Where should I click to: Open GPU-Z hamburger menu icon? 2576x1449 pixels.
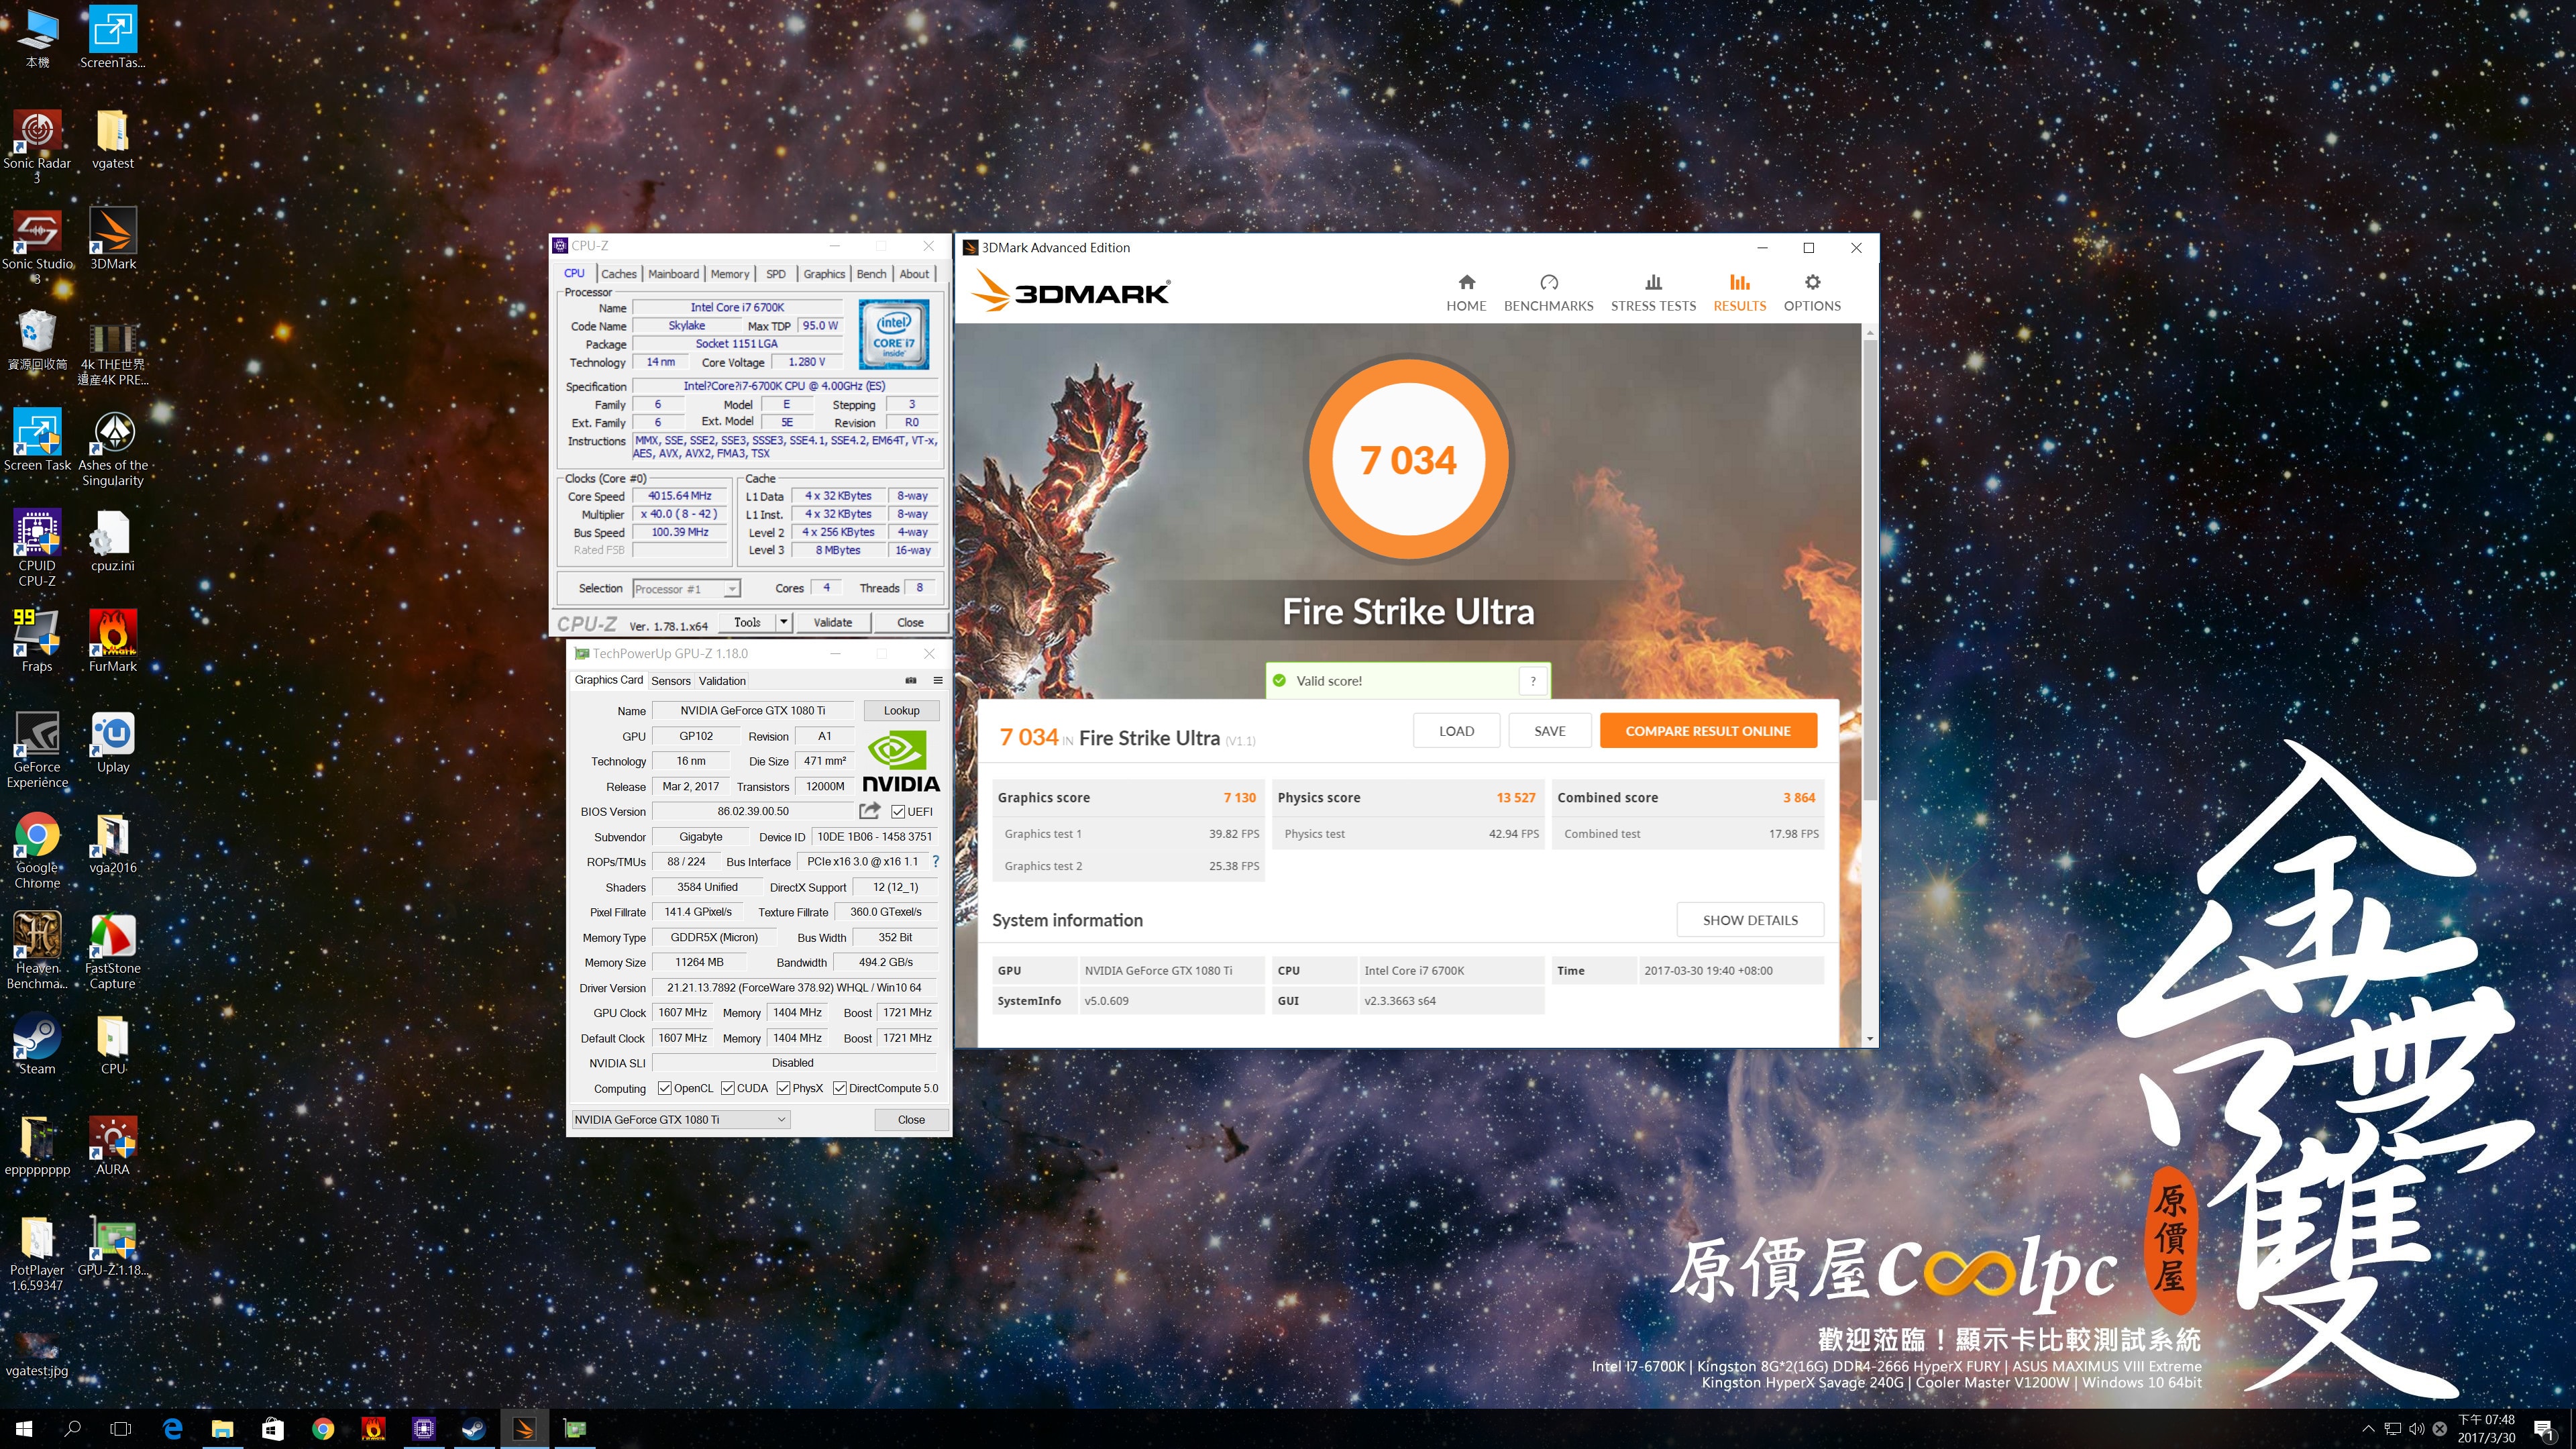click(938, 680)
